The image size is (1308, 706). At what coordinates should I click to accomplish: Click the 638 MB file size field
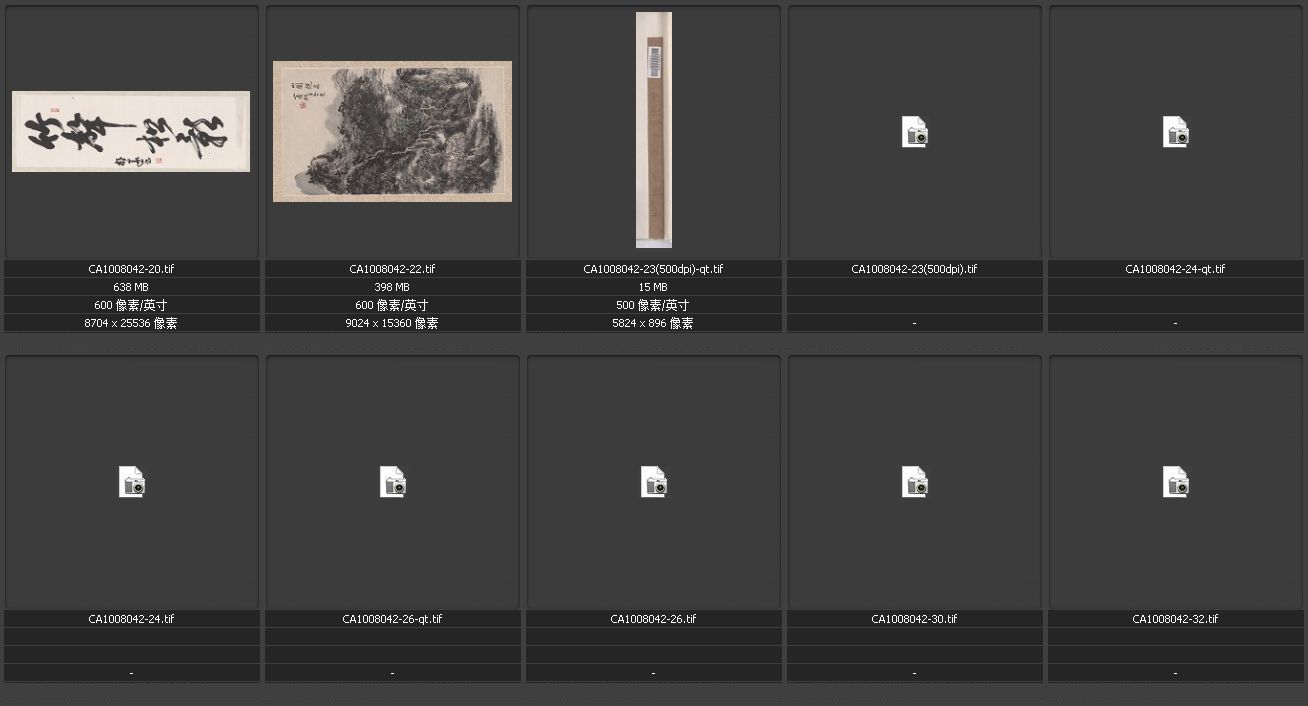[x=131, y=287]
